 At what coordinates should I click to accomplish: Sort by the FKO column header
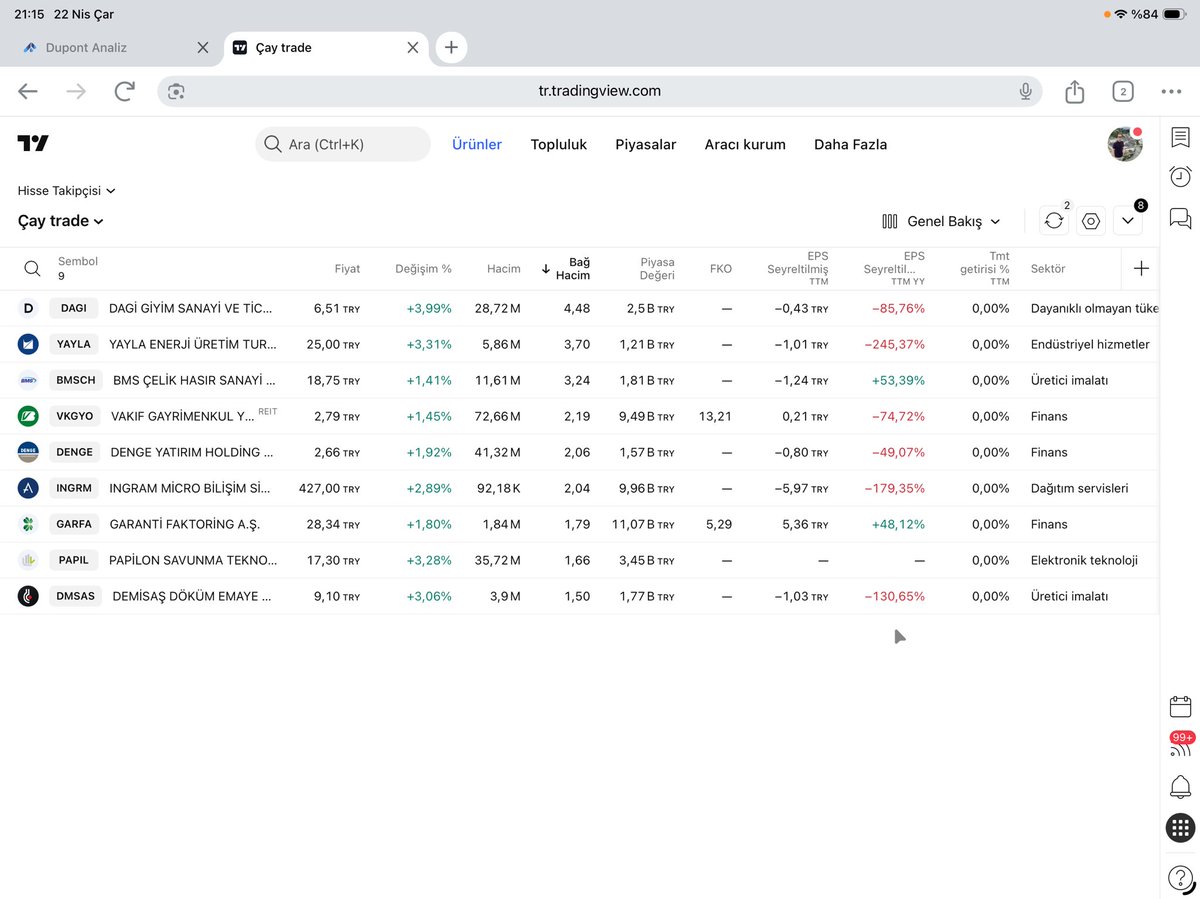(x=721, y=269)
